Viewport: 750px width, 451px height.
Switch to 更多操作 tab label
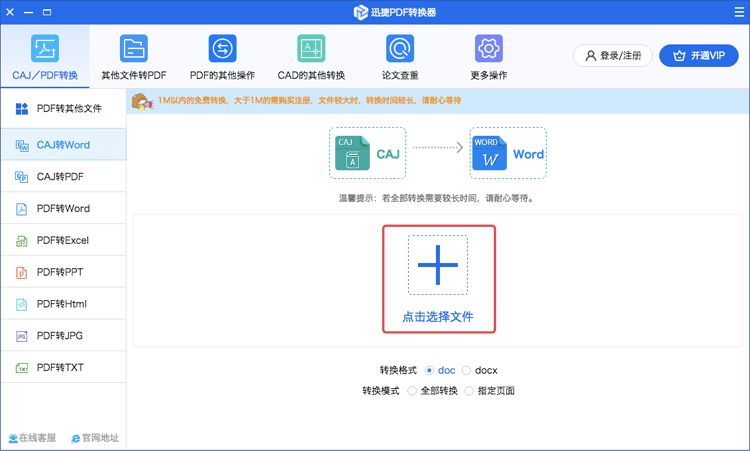coord(489,76)
